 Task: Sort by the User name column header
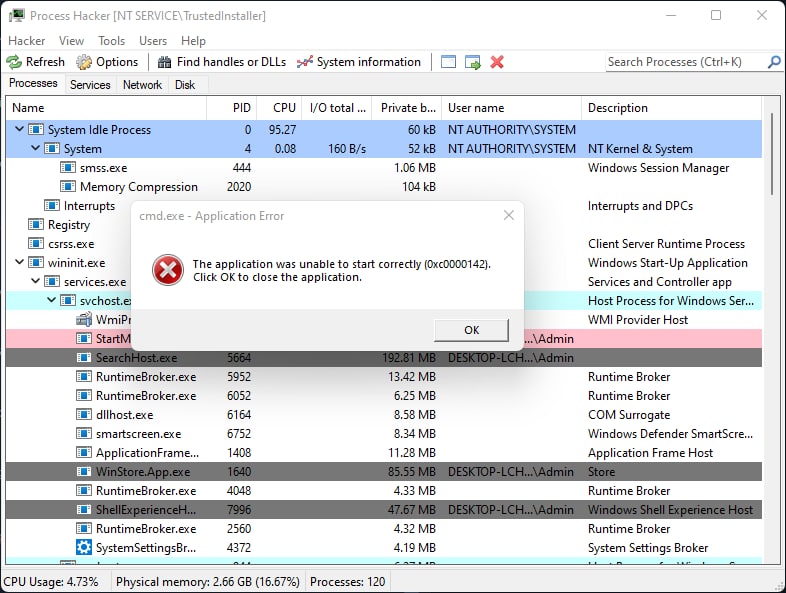[511, 108]
